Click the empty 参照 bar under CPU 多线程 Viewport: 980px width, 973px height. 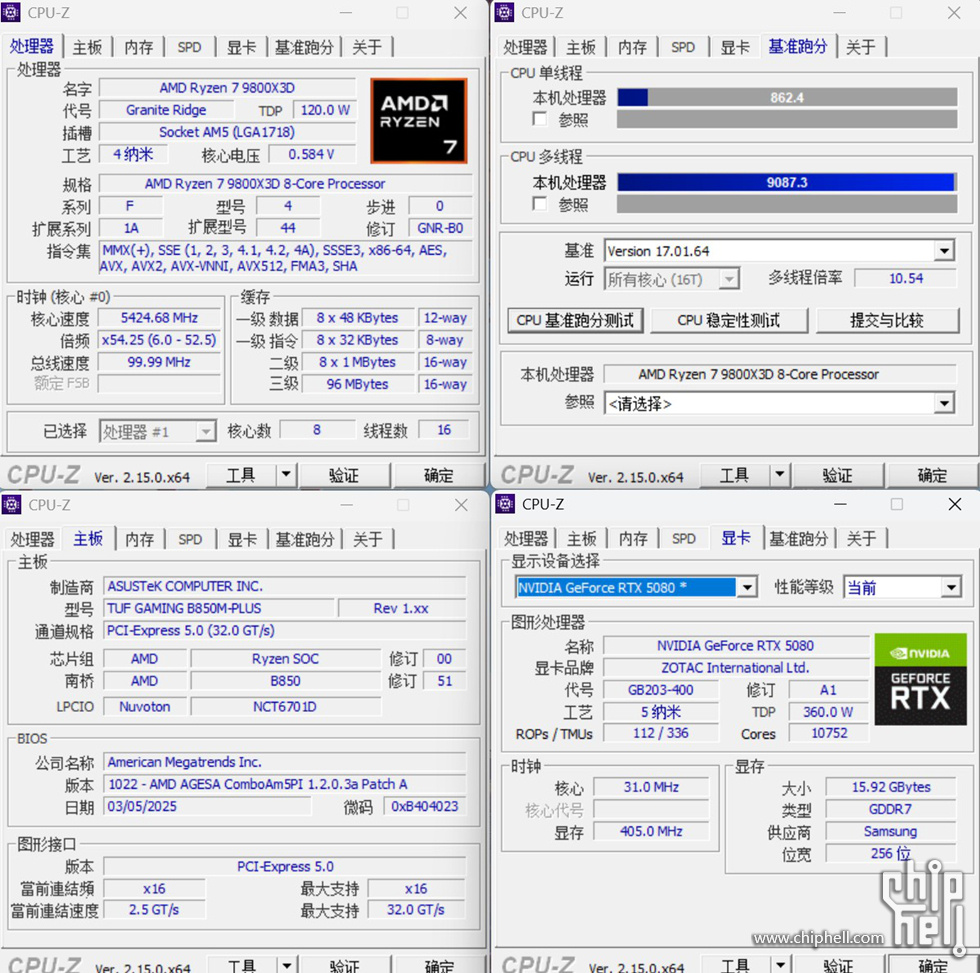787,204
